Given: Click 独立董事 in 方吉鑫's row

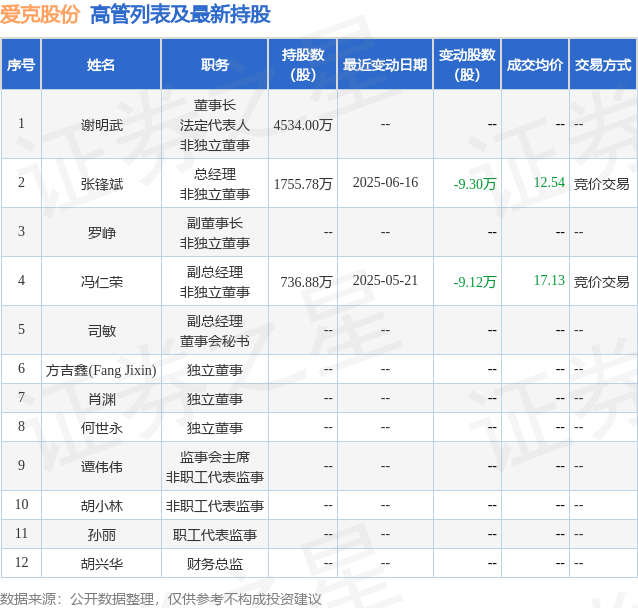Looking at the screenshot, I should pyautogui.click(x=215, y=370).
